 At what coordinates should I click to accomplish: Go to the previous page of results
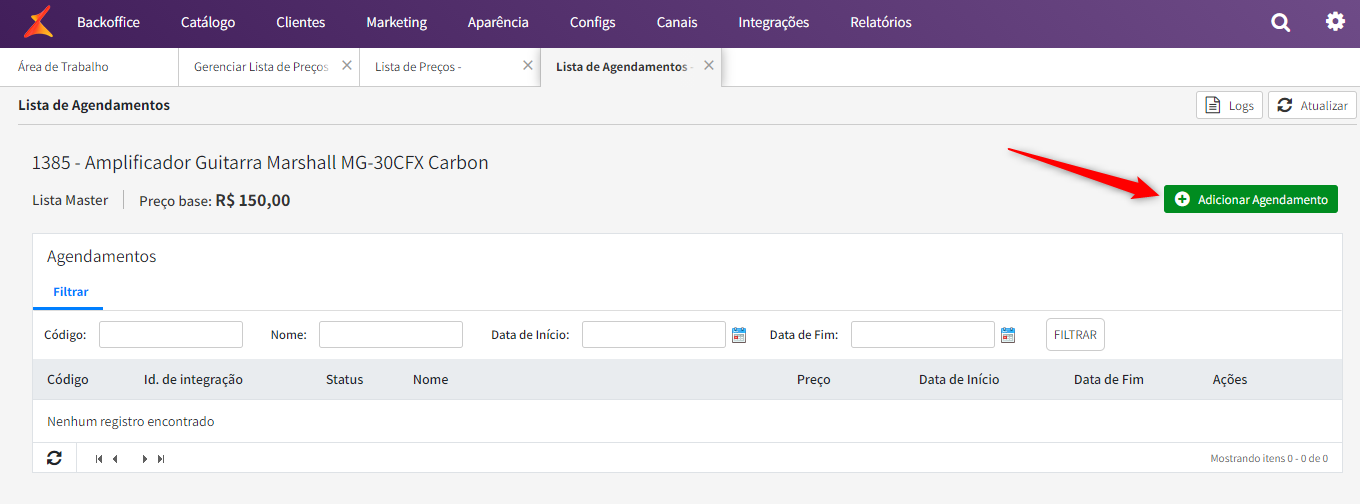115,459
